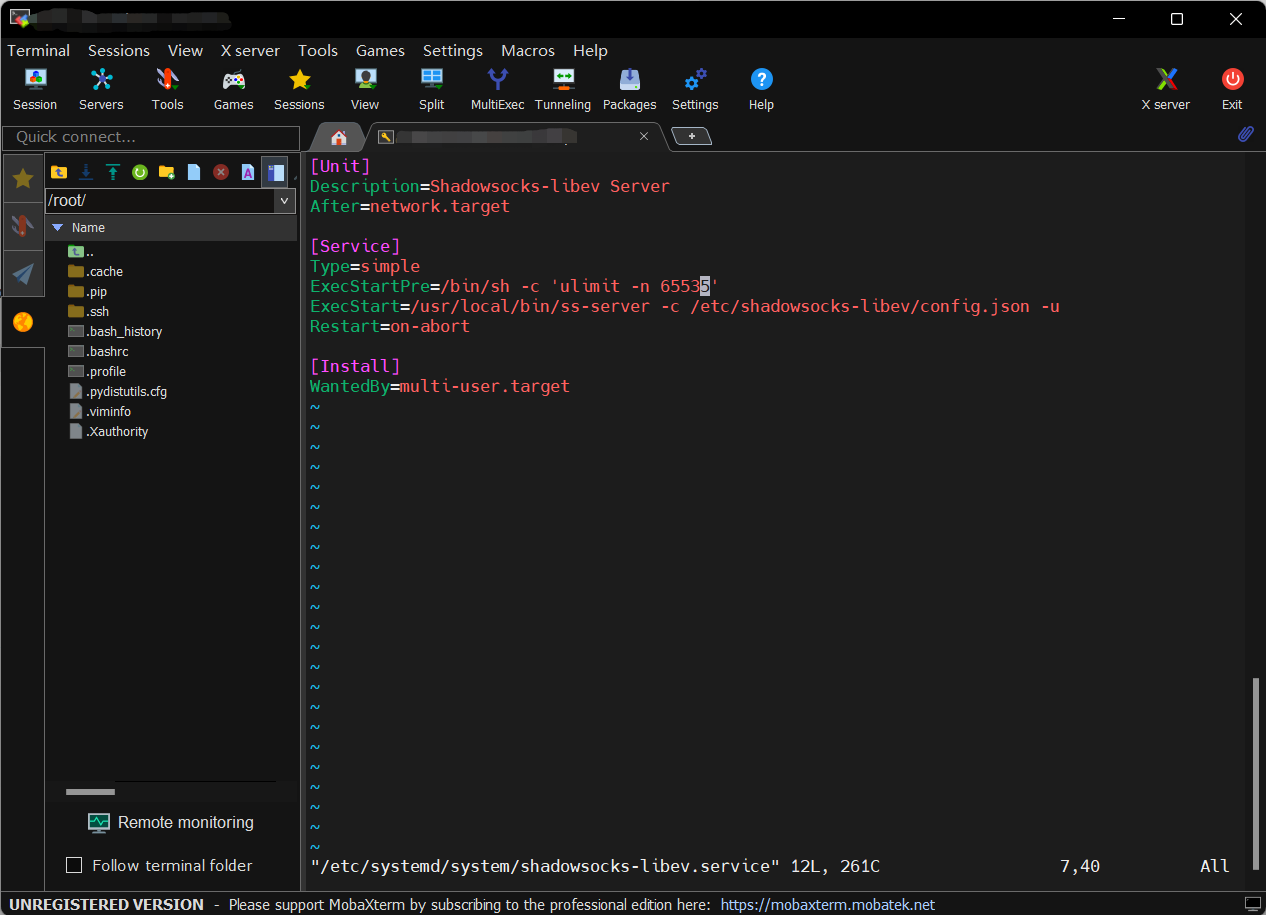Open the Tools knife sidebar tab
Image resolution: width=1266 pixels, height=915 pixels.
pyautogui.click(x=23, y=226)
